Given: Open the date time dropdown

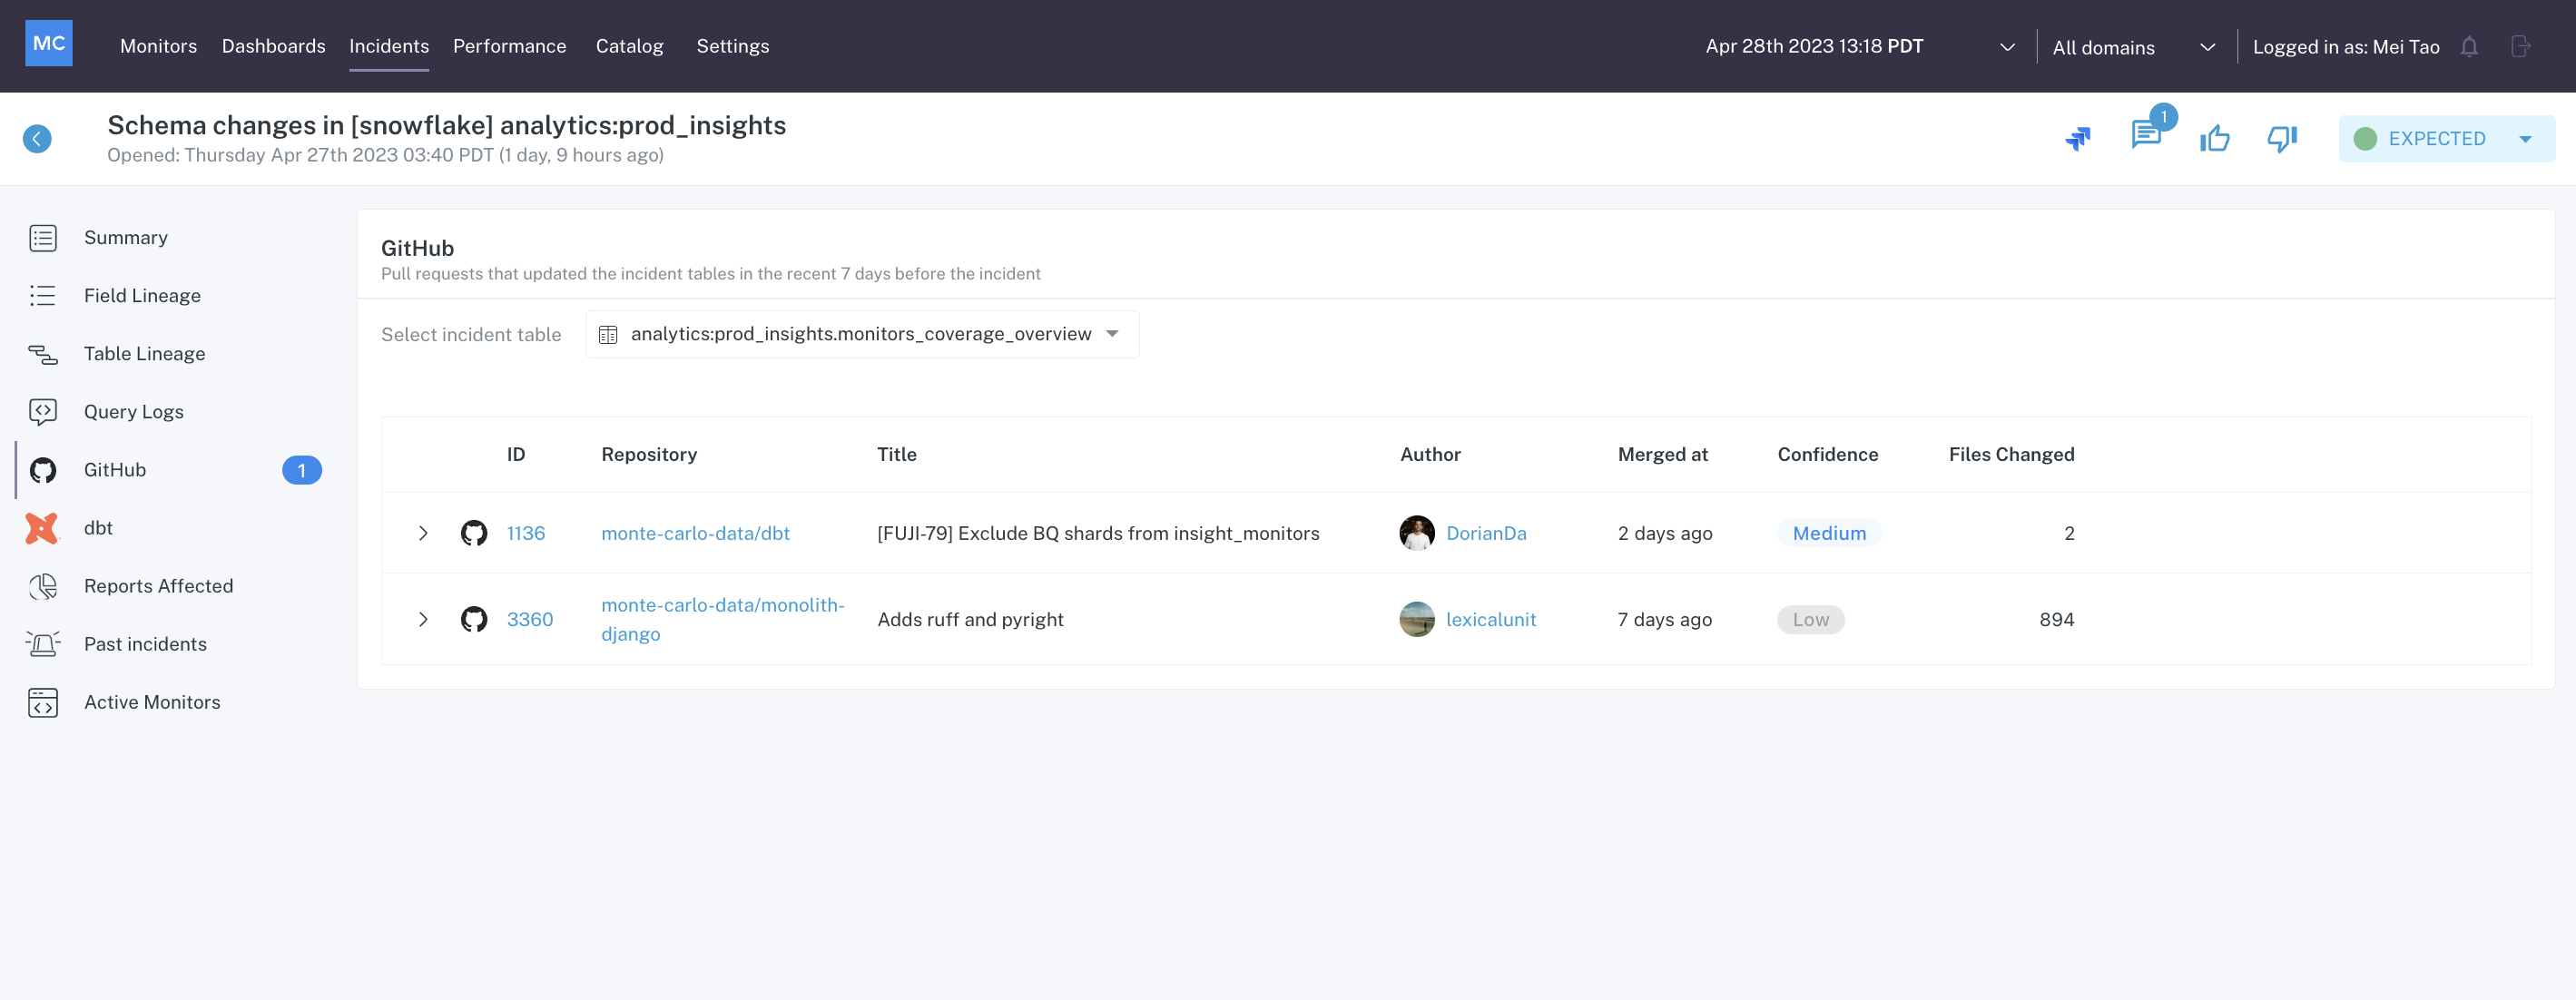Looking at the screenshot, I should coord(1860,47).
